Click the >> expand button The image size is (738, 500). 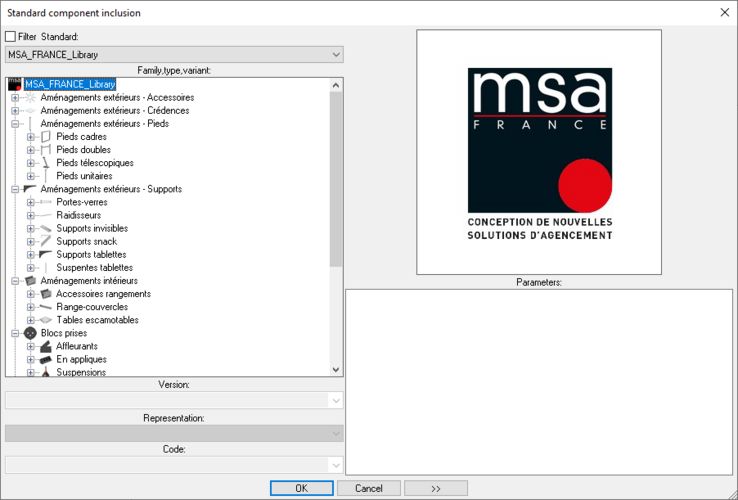[435, 488]
